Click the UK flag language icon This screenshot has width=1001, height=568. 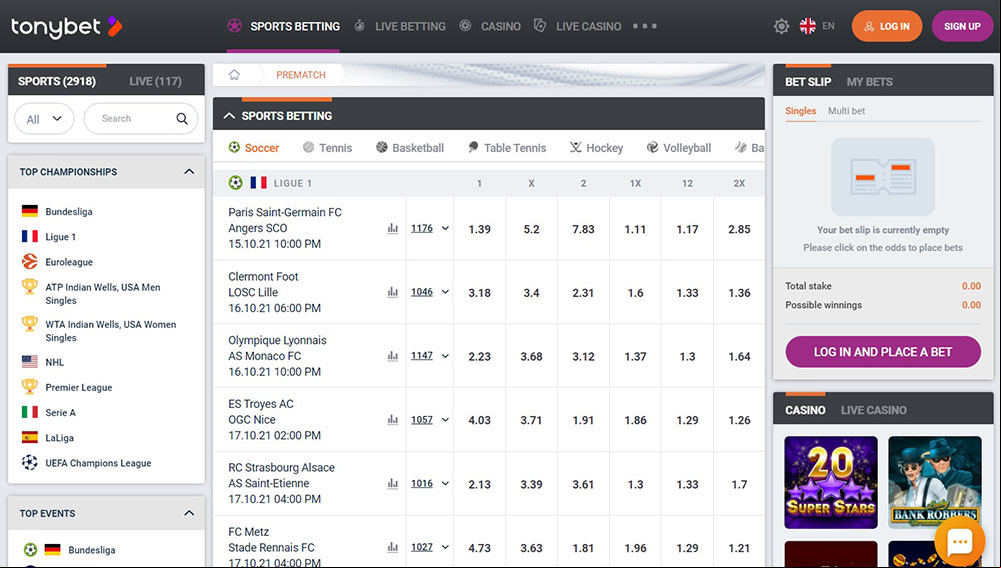[808, 26]
